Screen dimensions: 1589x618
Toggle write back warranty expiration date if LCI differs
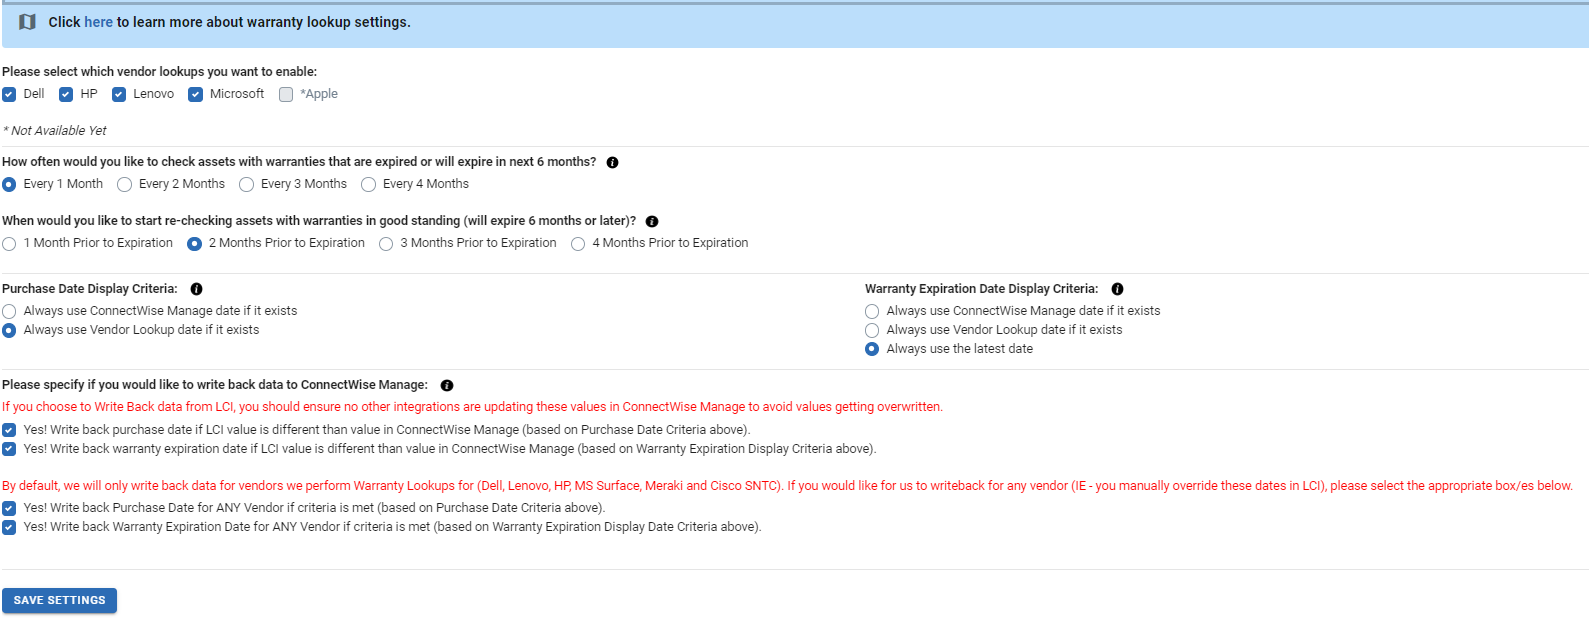point(9,449)
